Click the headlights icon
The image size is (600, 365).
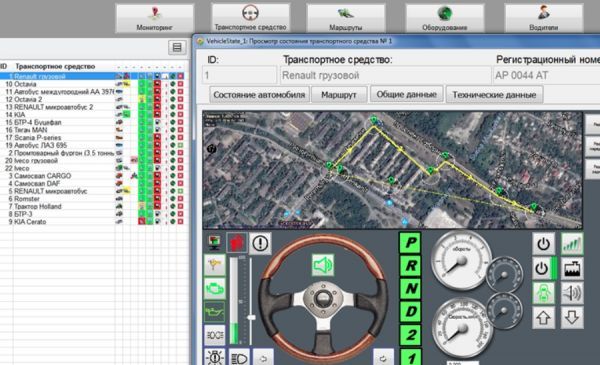click(240, 358)
